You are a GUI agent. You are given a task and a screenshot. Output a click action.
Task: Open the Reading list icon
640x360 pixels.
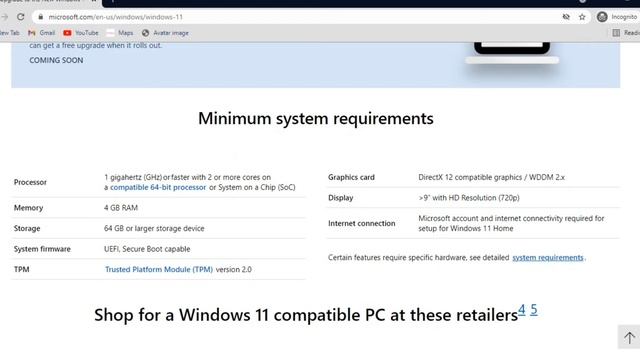coord(616,33)
